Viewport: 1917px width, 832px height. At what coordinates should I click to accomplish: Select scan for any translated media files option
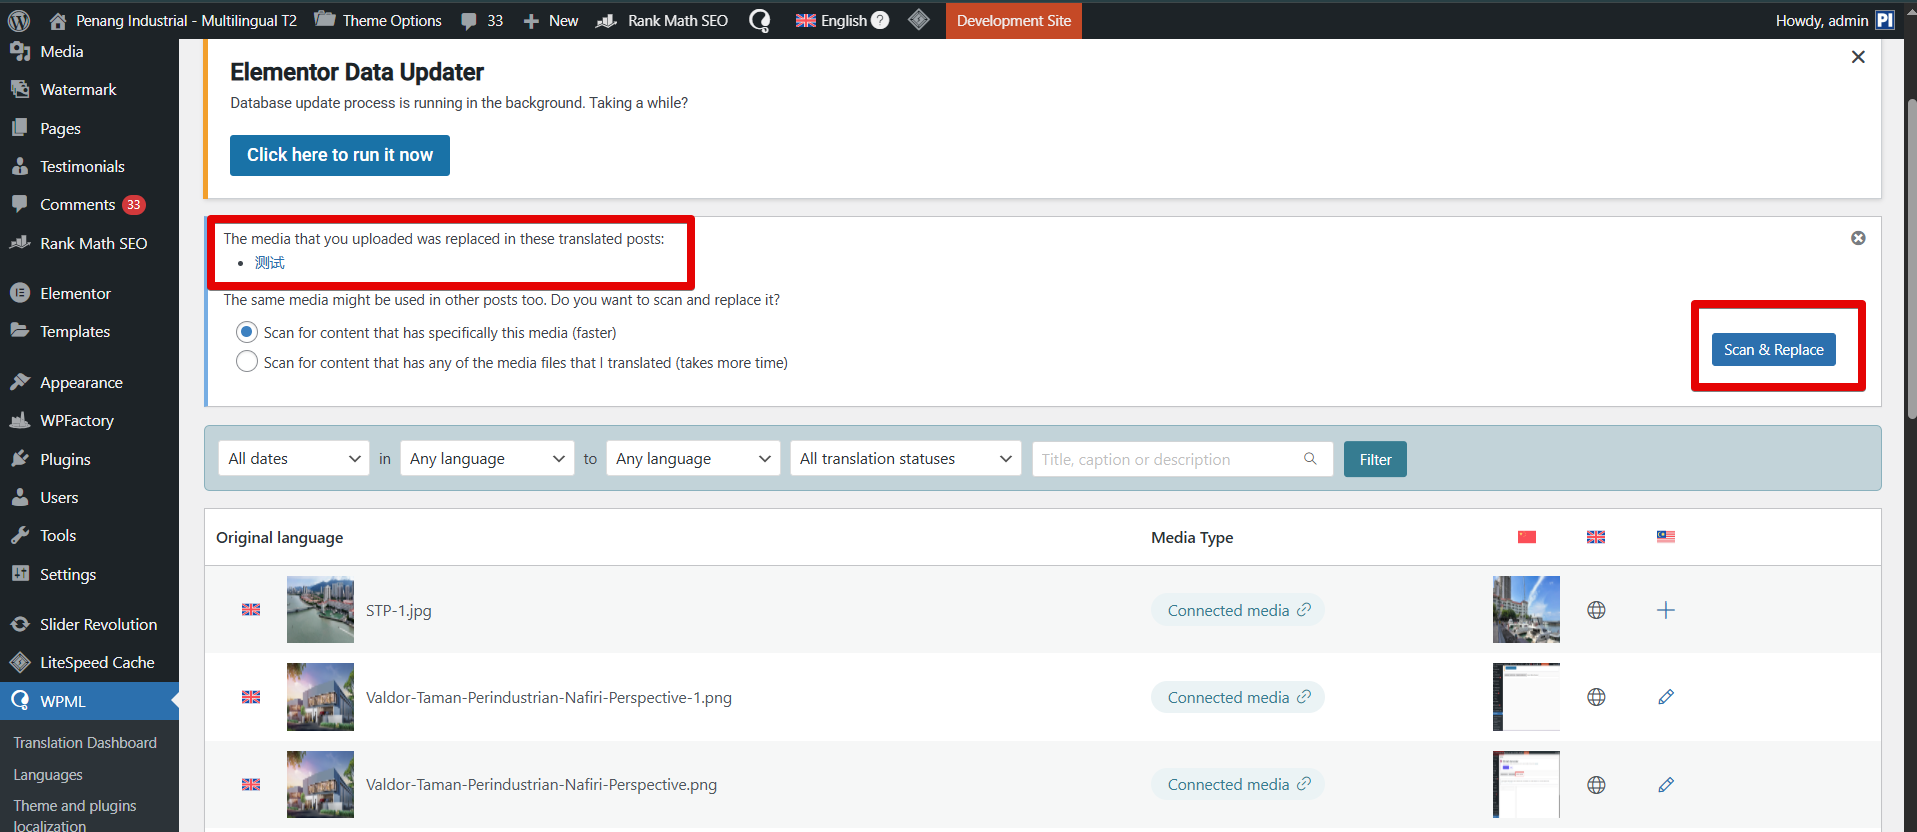coord(246,362)
